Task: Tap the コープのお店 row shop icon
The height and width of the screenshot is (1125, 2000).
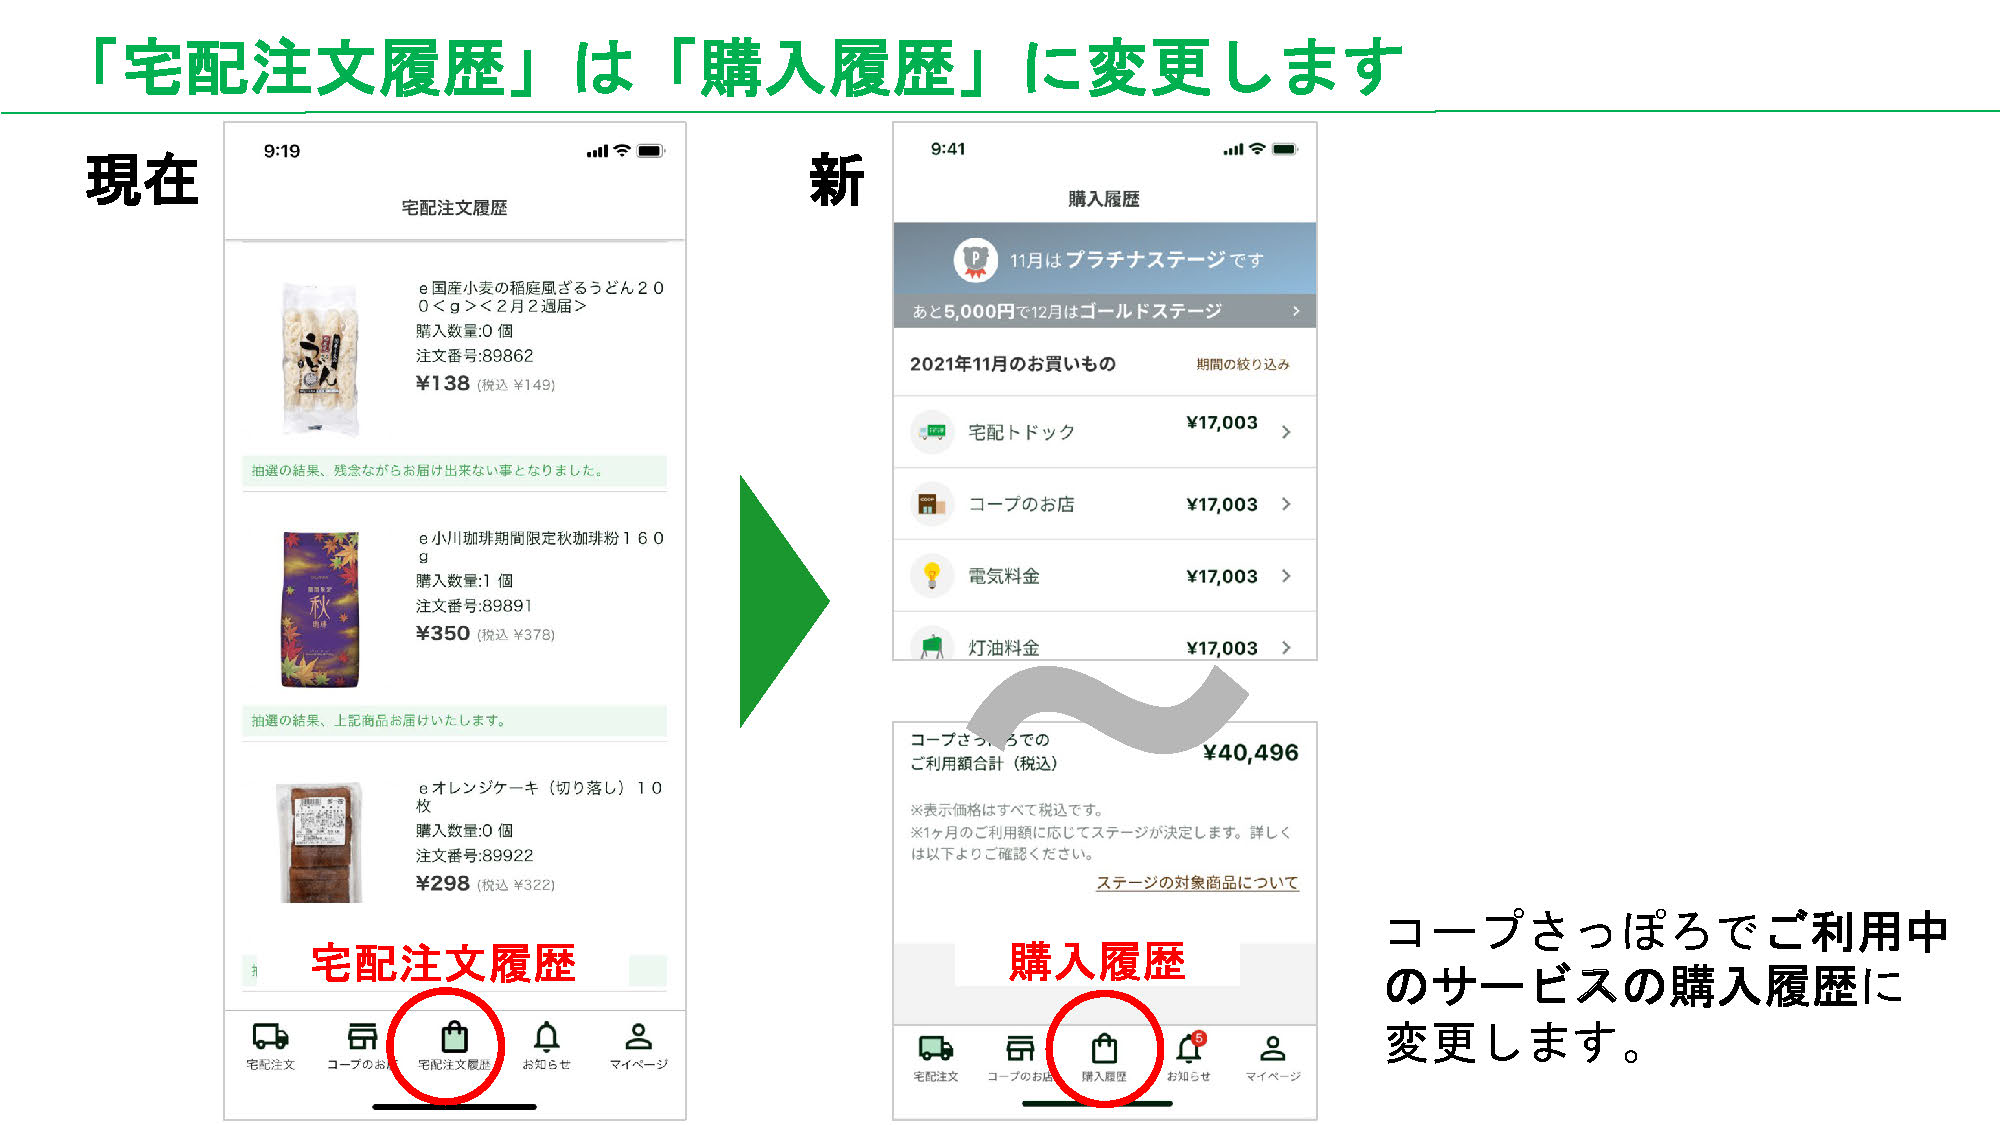Action: click(x=932, y=504)
